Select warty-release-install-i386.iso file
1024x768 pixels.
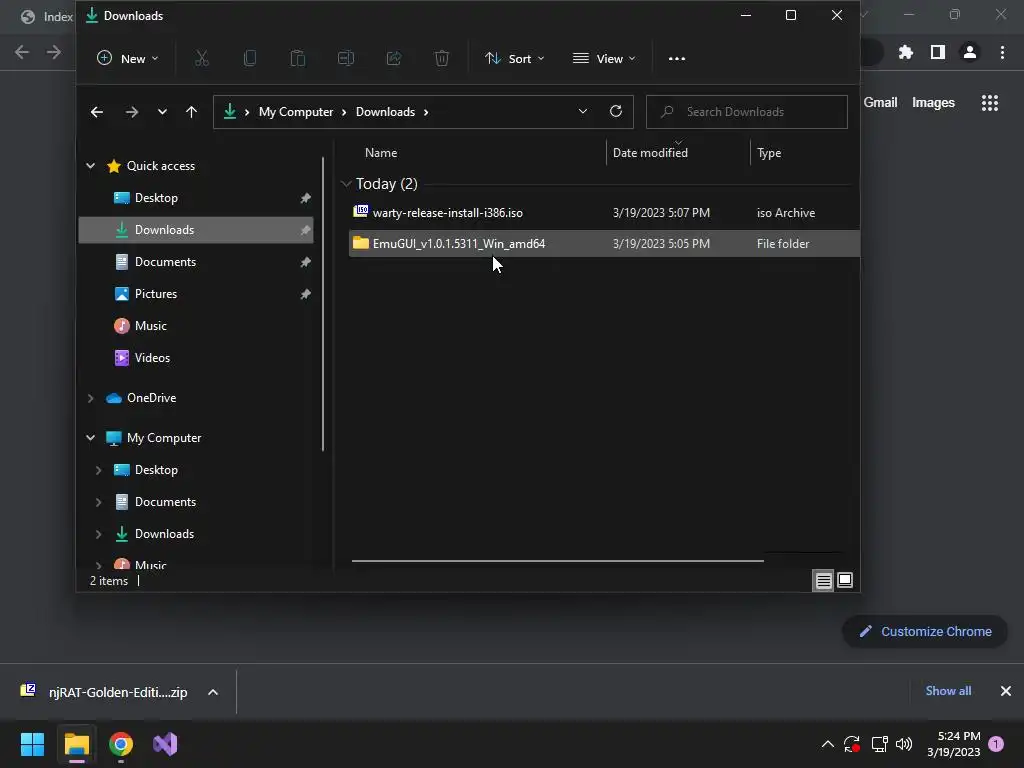coord(604,213)
